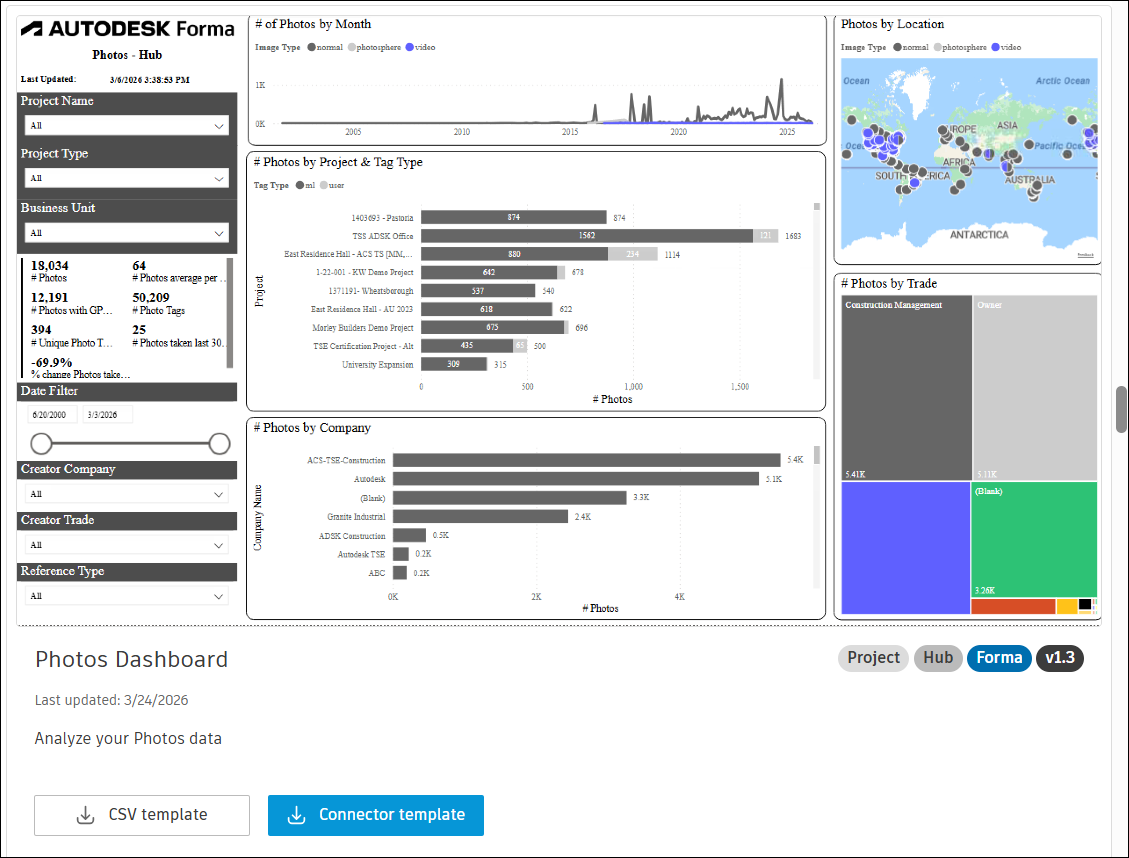This screenshot has width=1129, height=858.
Task: Open the Project Name dropdown
Action: [127, 125]
